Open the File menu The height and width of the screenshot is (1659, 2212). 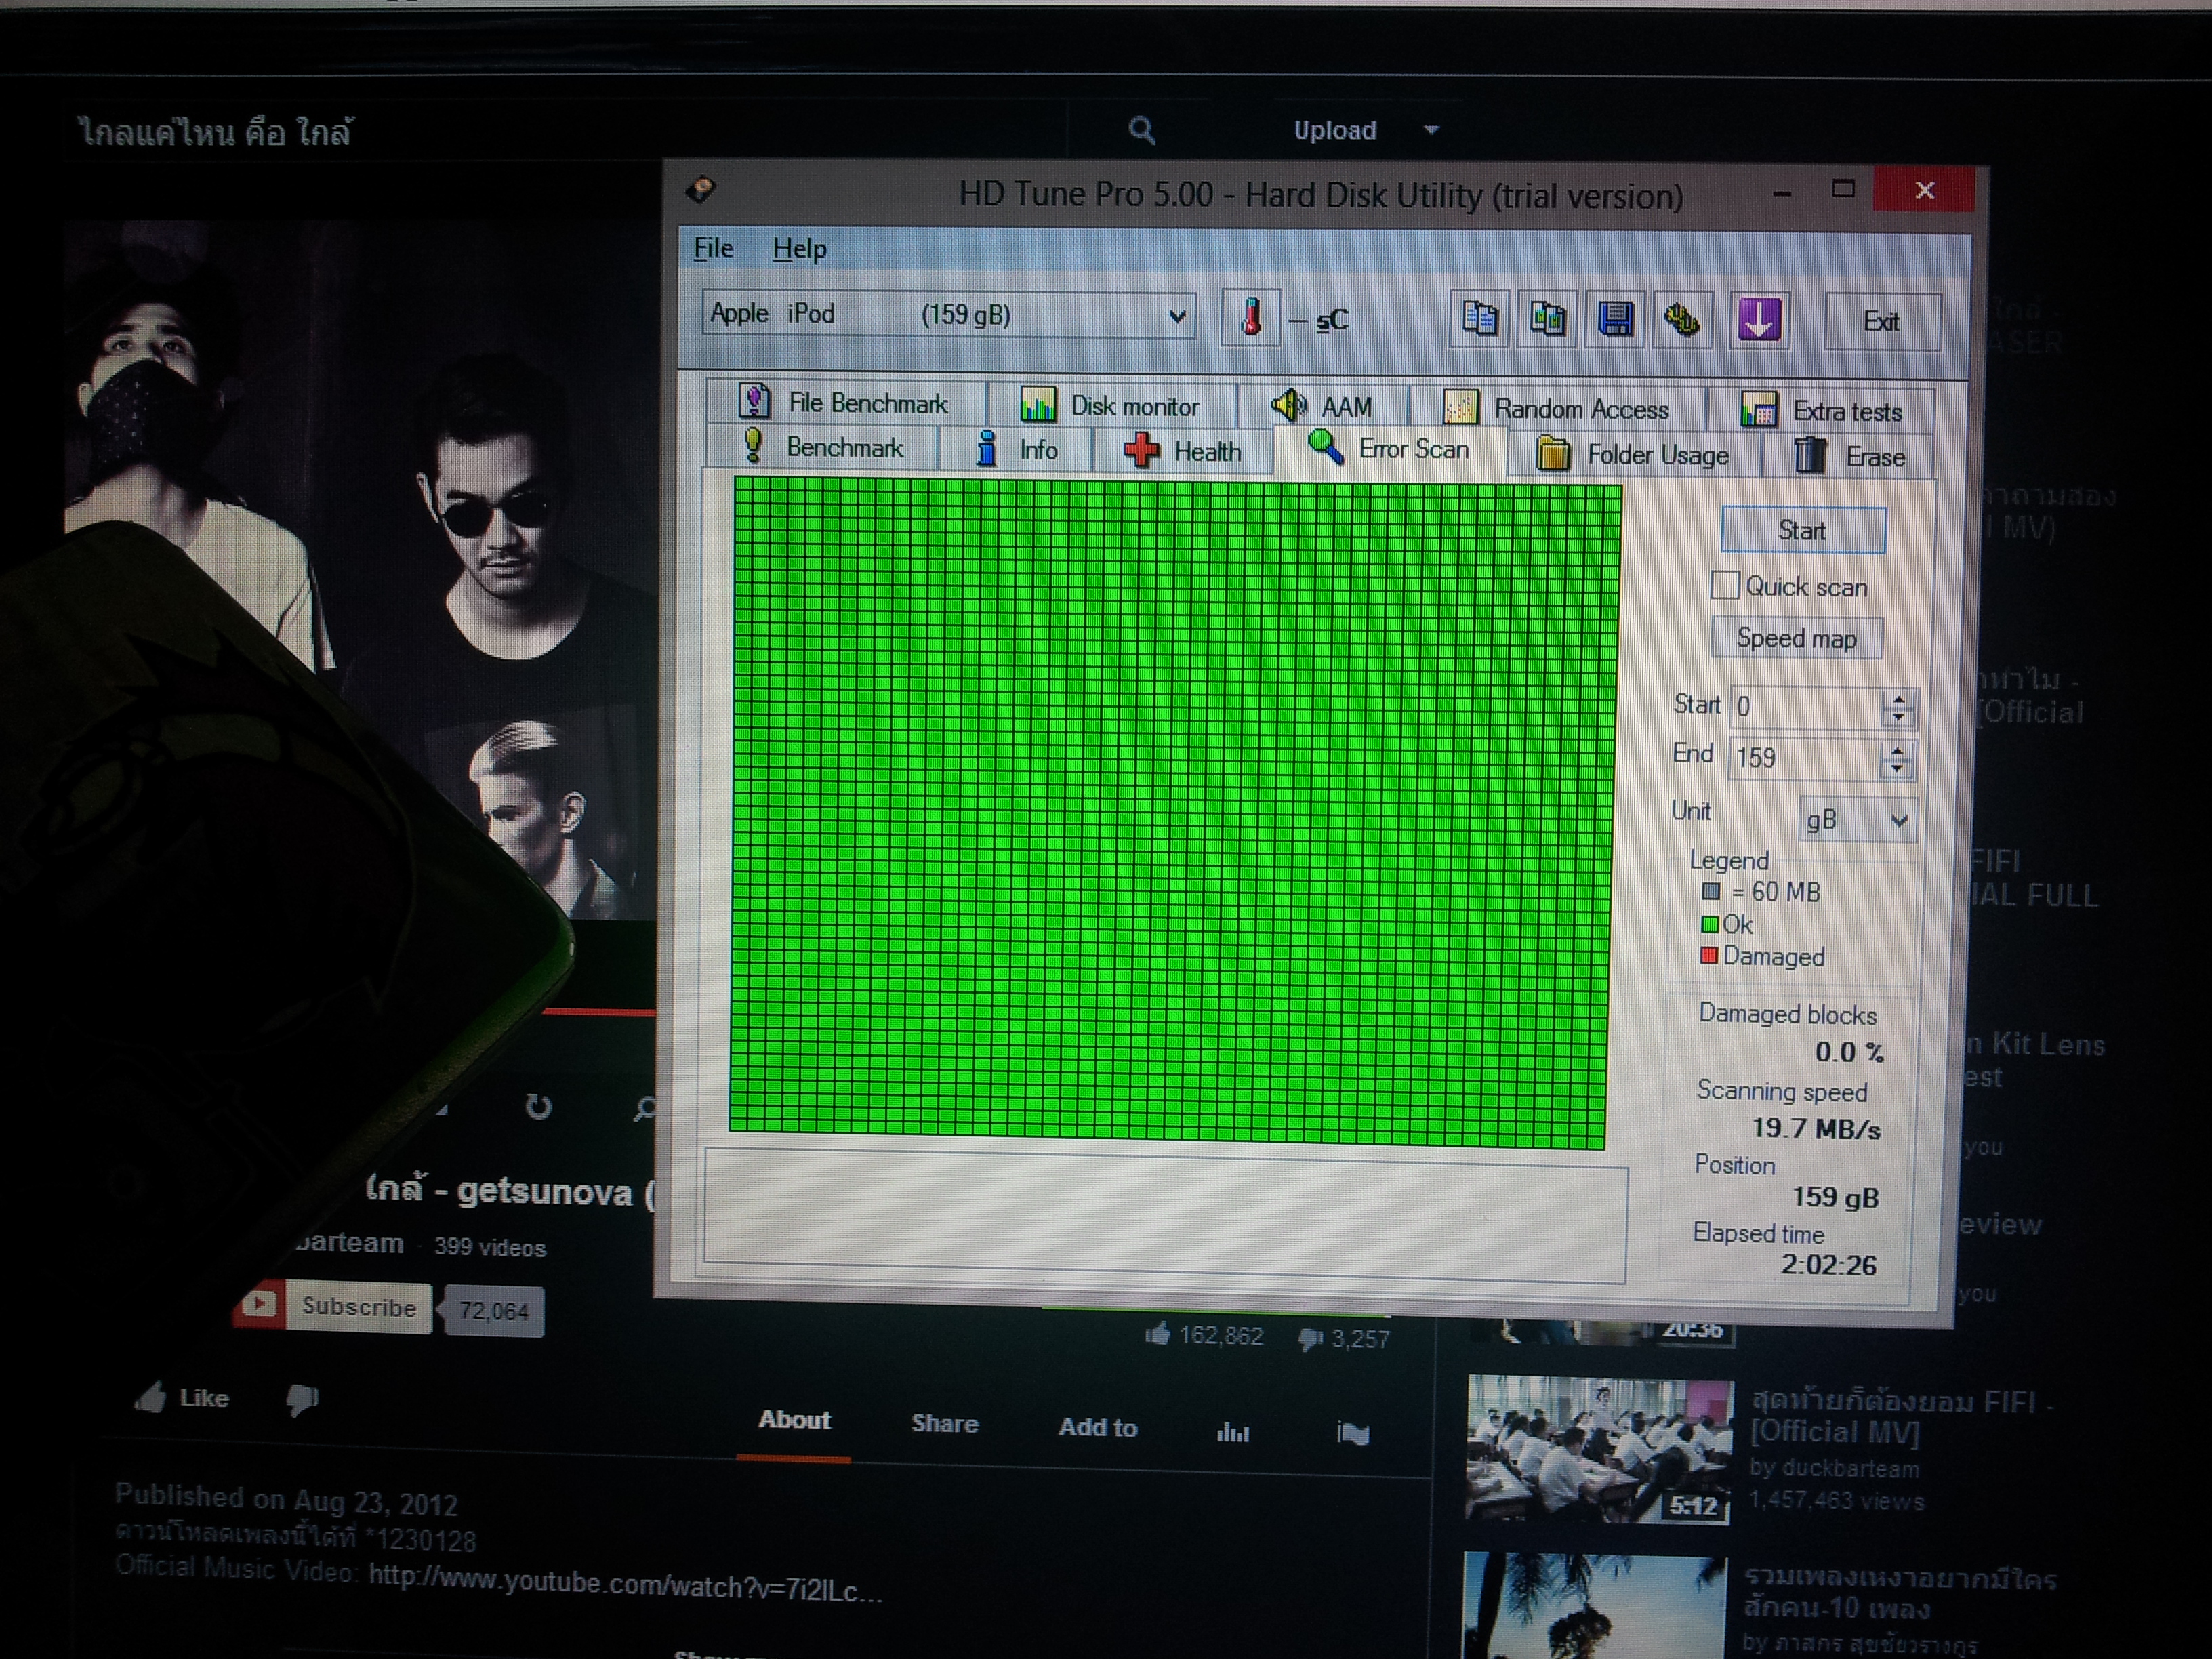click(x=713, y=248)
